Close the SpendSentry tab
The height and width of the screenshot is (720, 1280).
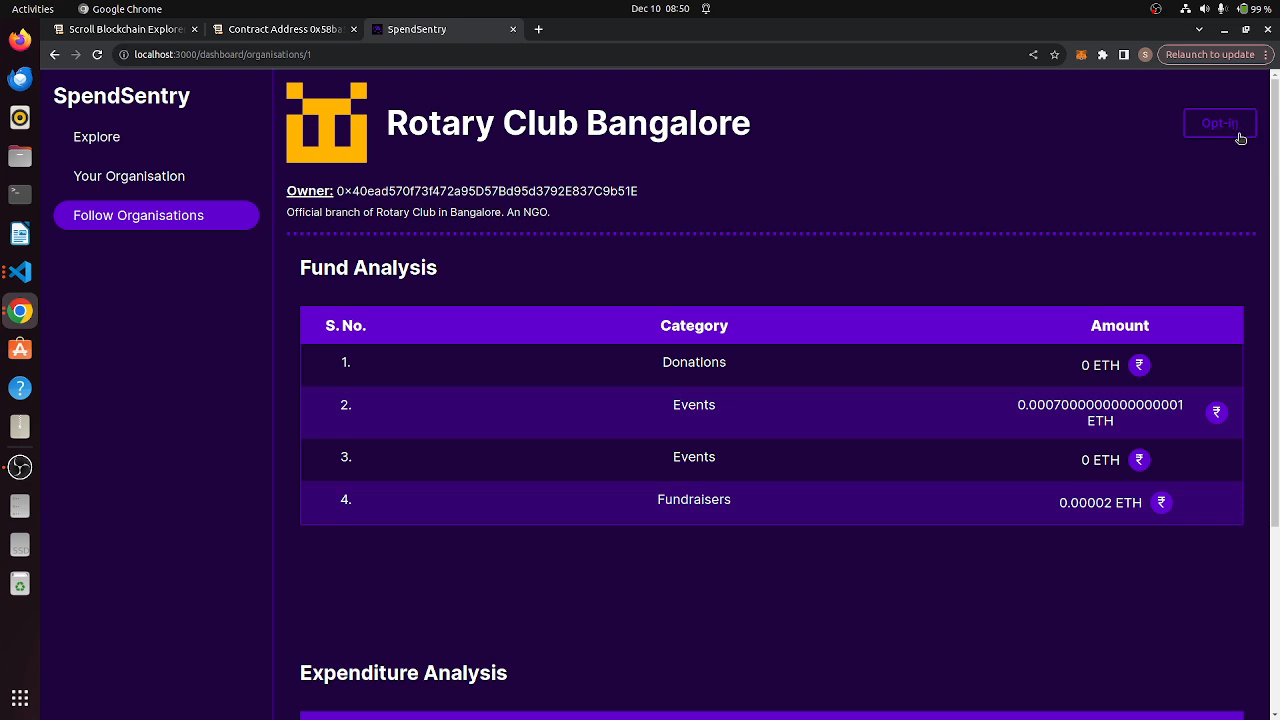pyautogui.click(x=514, y=29)
